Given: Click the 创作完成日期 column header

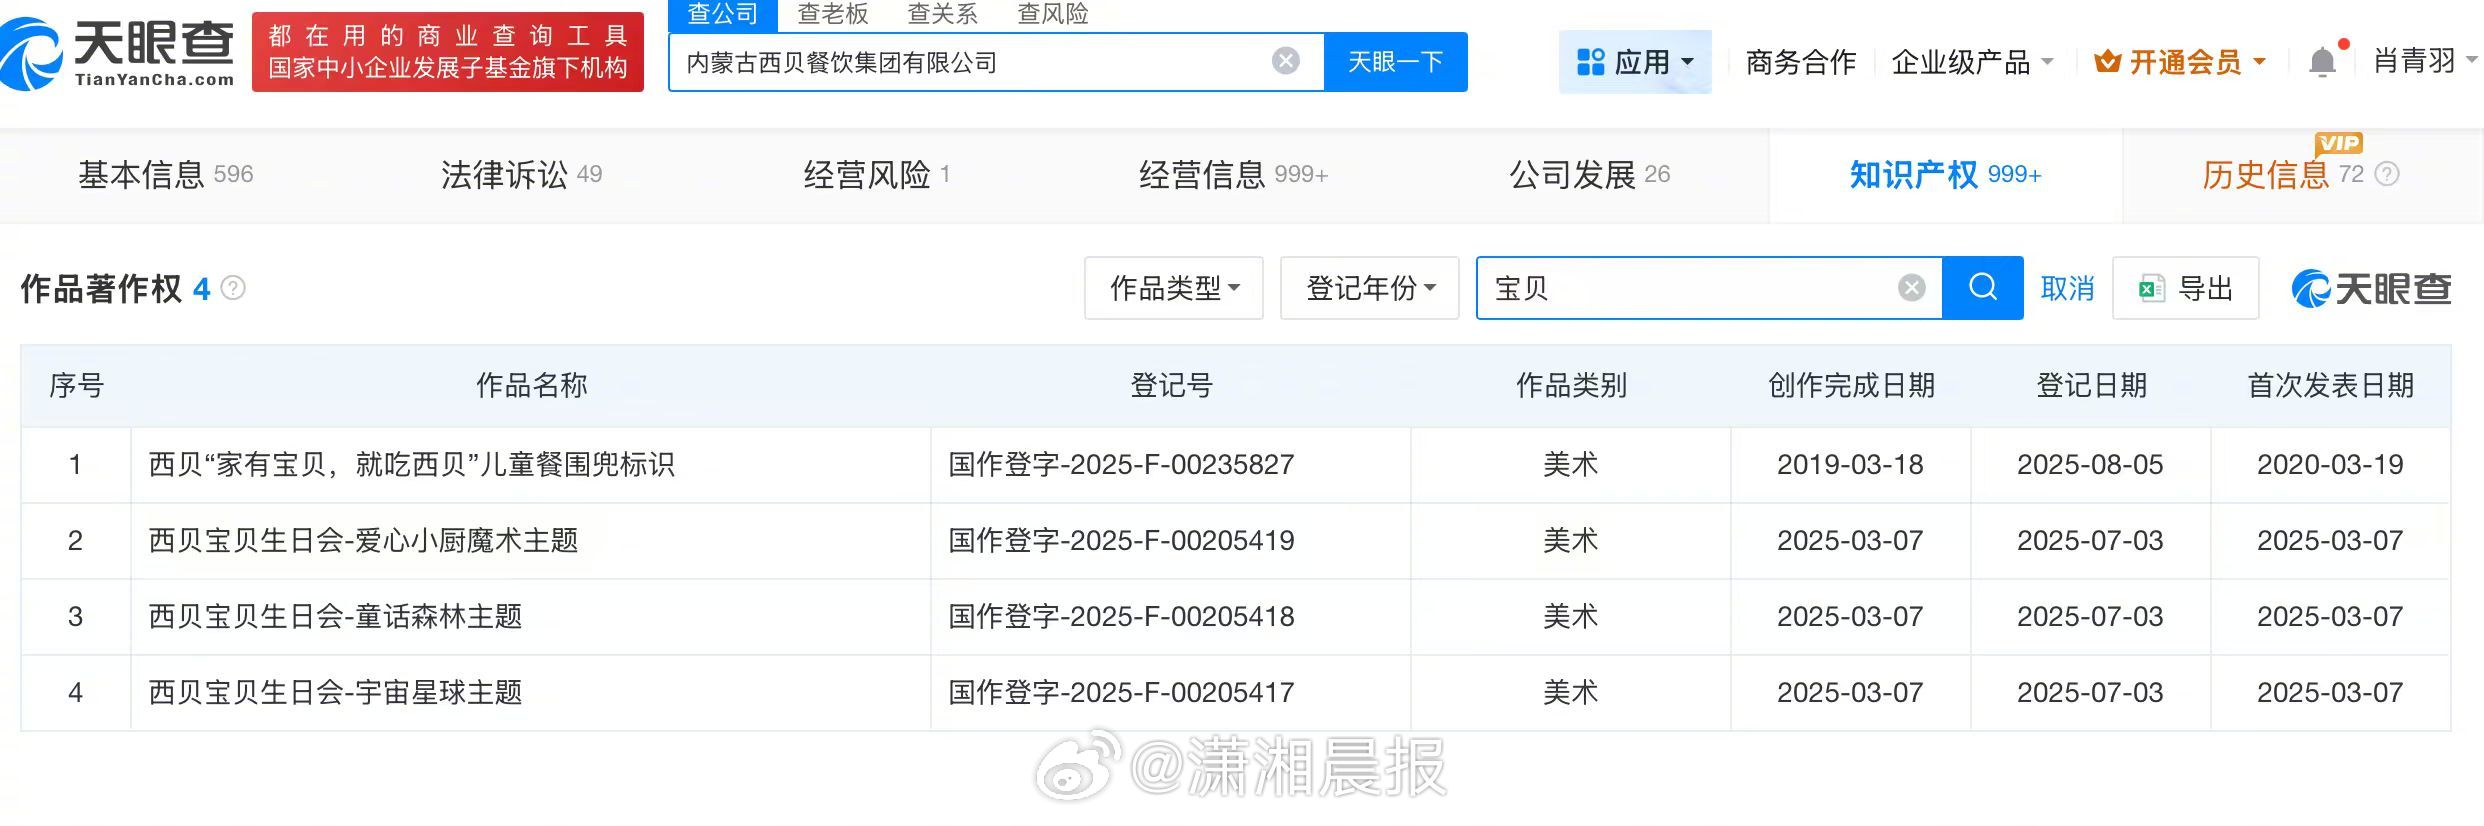Looking at the screenshot, I should [x=1851, y=385].
